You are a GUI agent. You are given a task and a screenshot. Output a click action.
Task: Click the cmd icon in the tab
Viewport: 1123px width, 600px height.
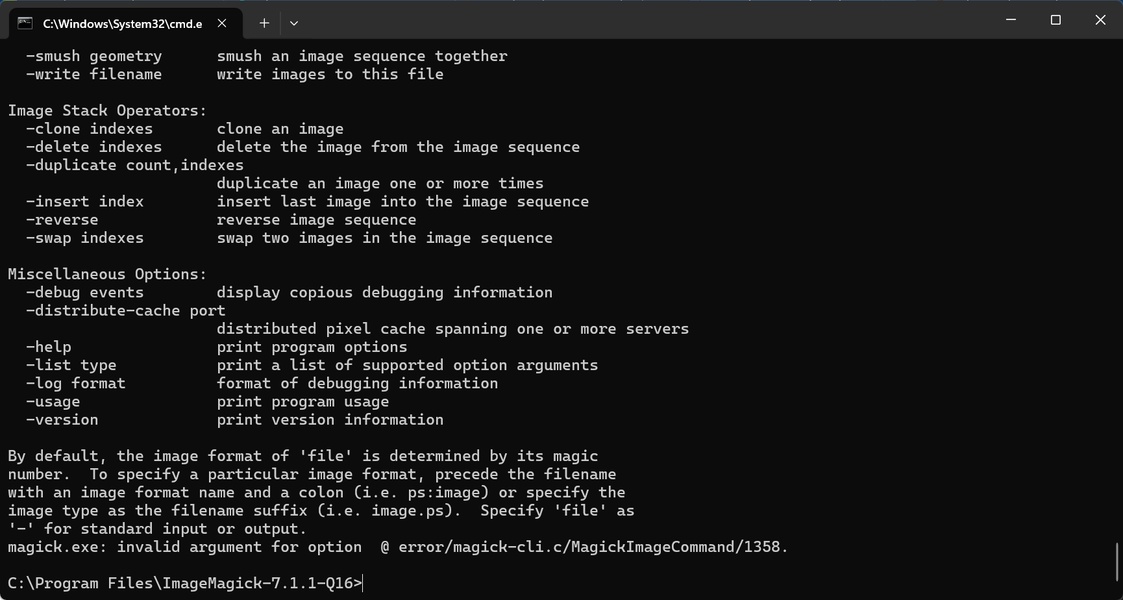(x=25, y=22)
